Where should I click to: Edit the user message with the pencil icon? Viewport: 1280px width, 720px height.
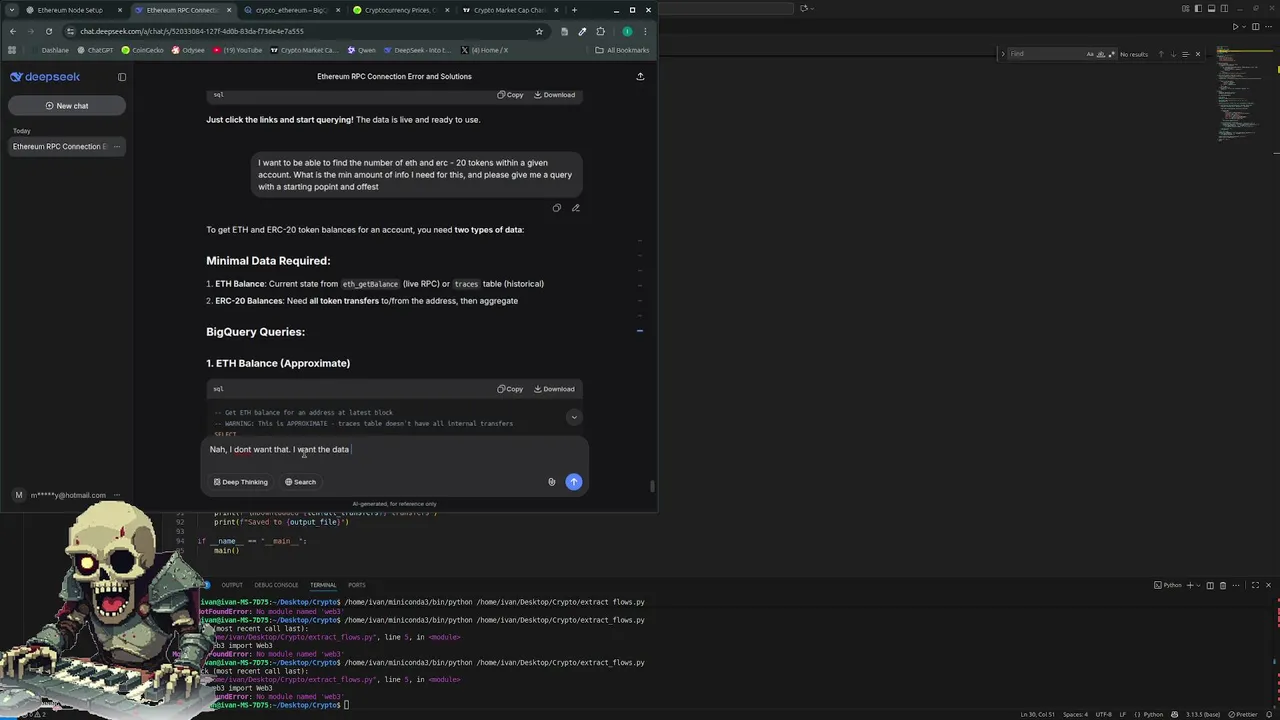click(575, 208)
